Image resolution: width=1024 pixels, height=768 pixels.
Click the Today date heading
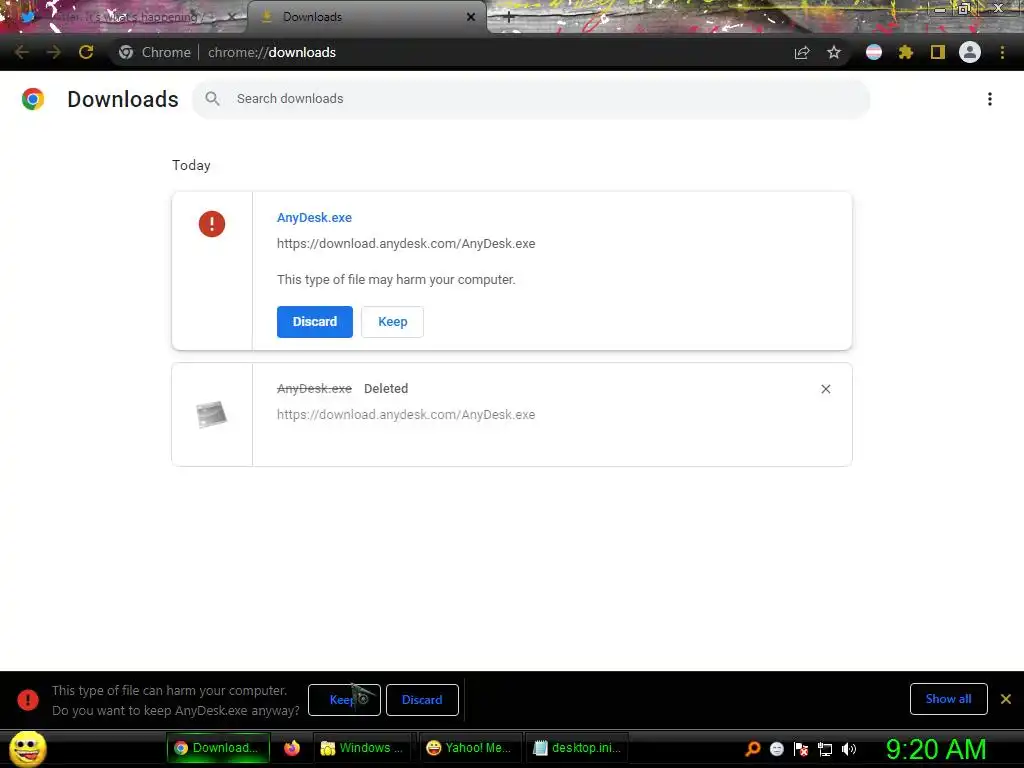coord(191,165)
